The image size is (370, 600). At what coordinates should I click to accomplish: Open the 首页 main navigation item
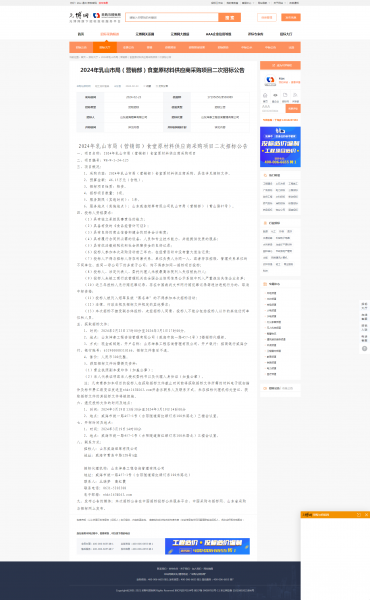(81, 34)
